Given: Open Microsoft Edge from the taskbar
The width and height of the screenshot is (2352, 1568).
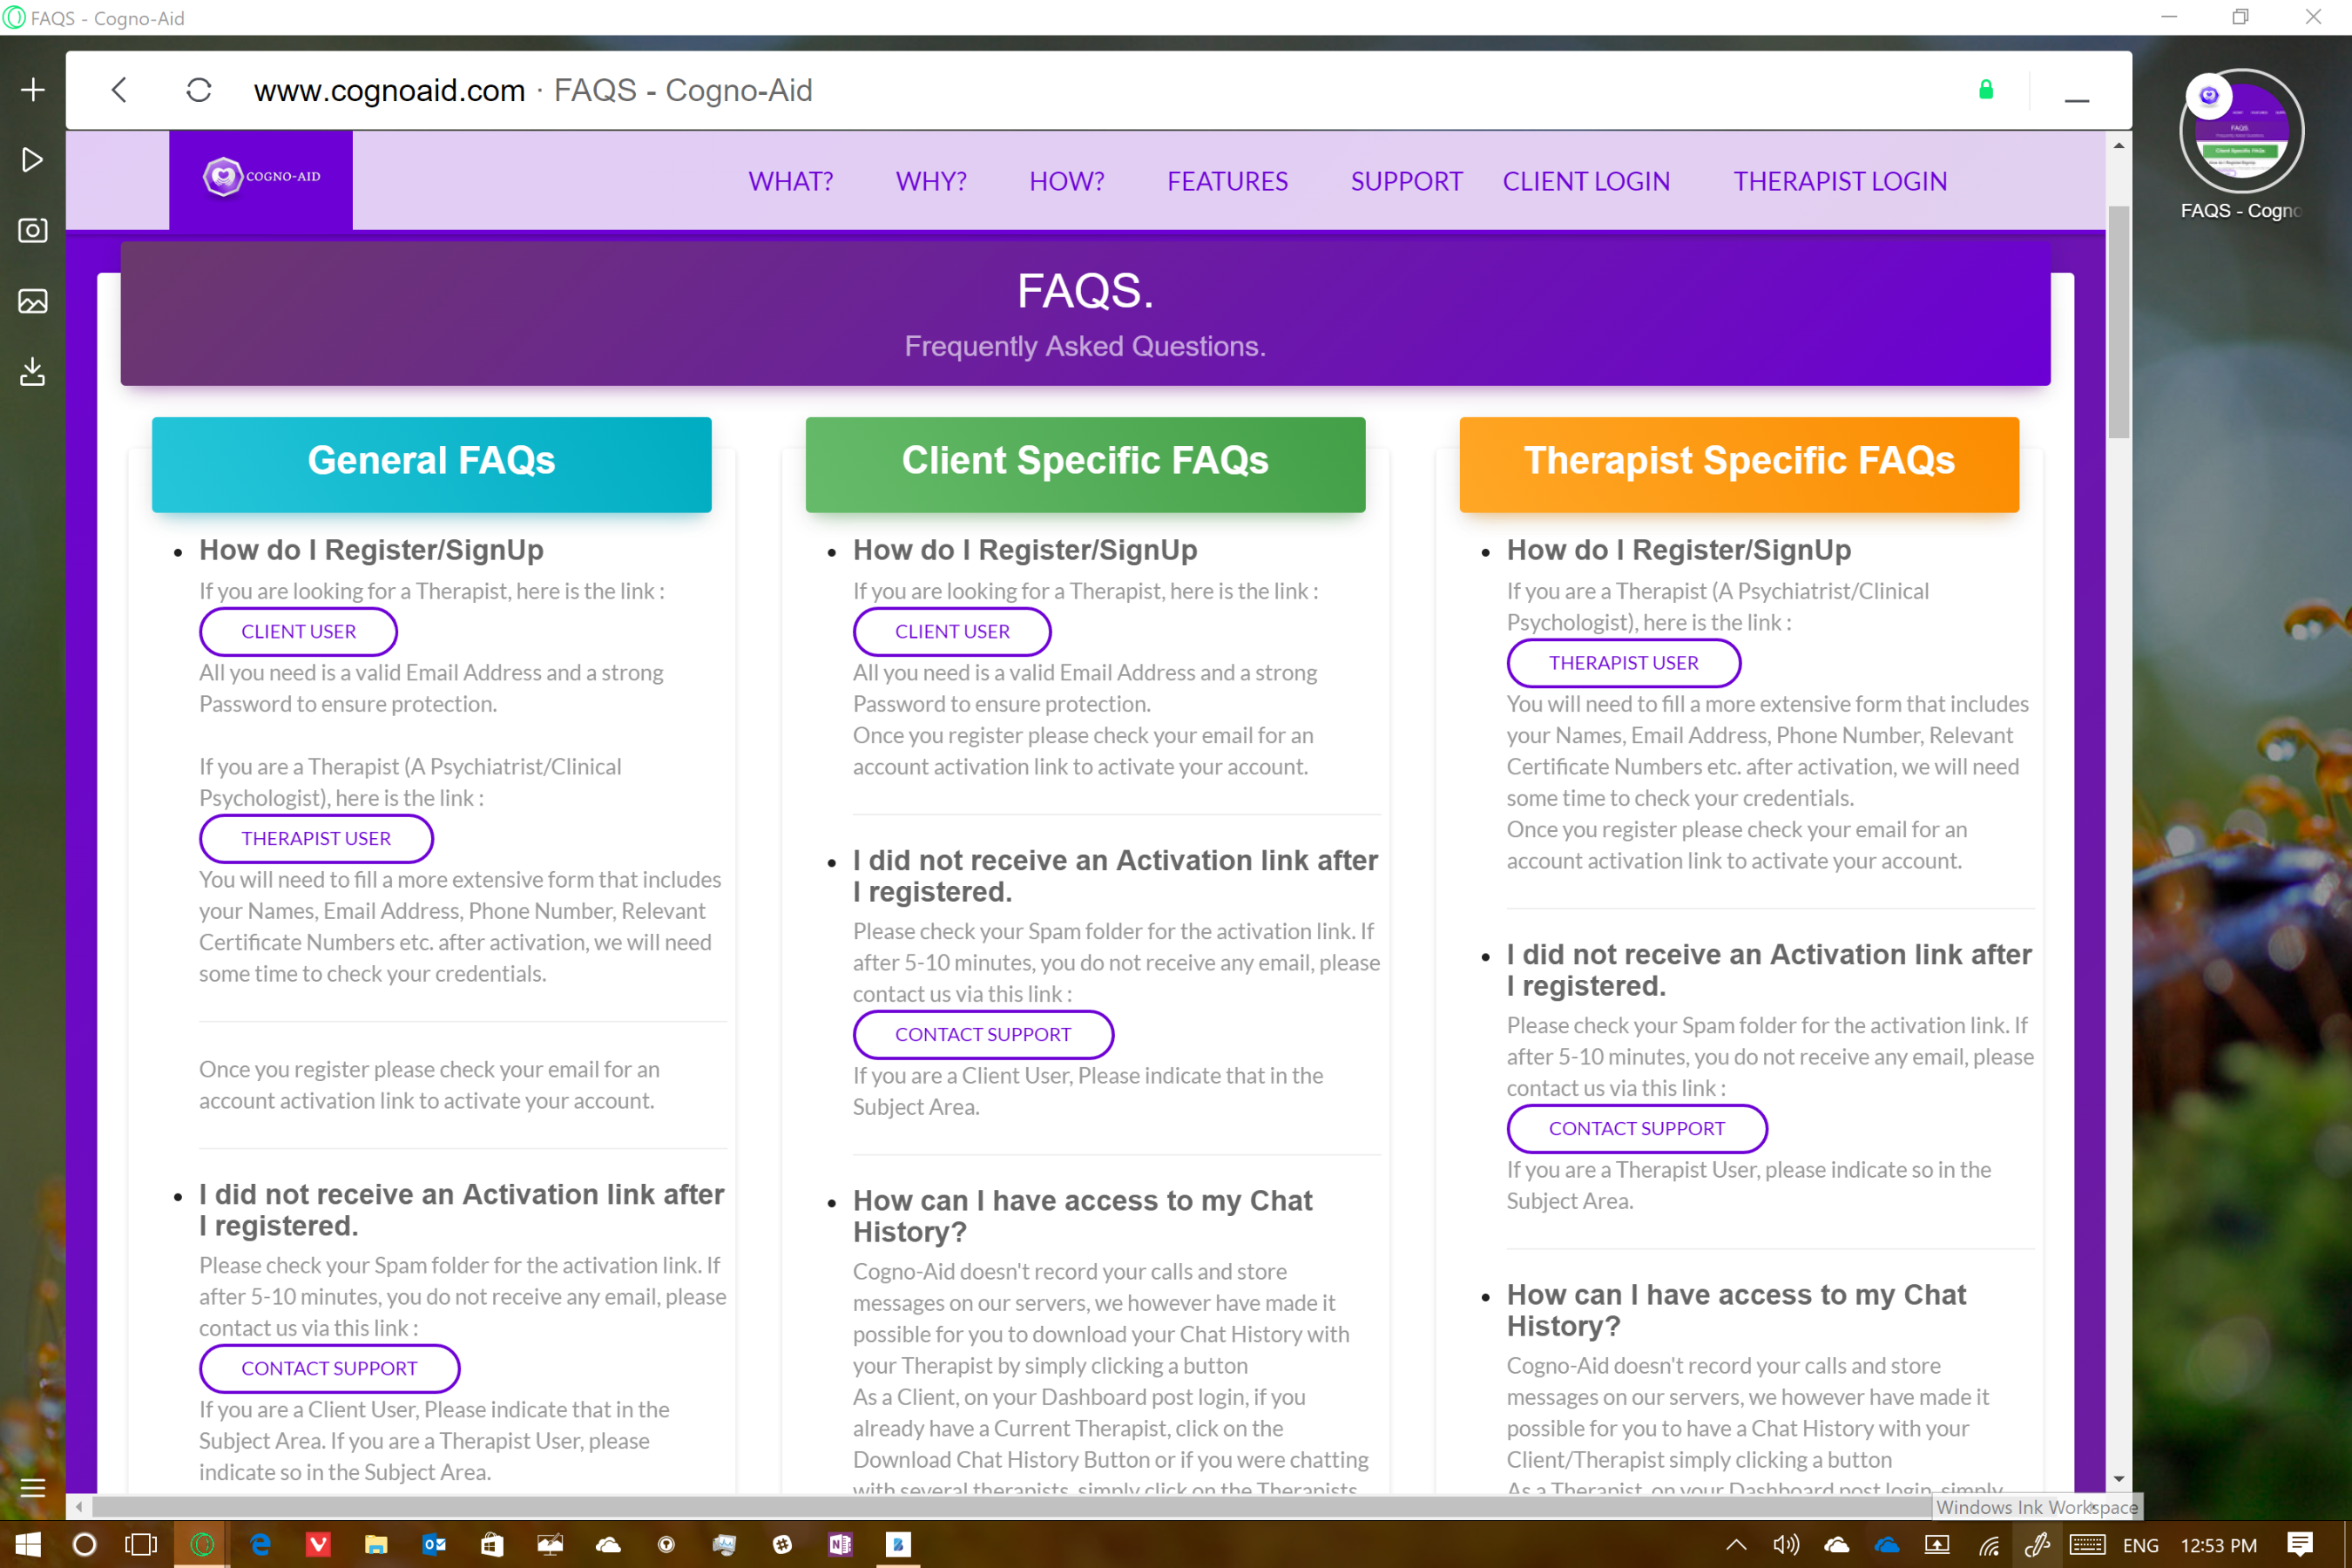Looking at the screenshot, I should pos(261,1544).
